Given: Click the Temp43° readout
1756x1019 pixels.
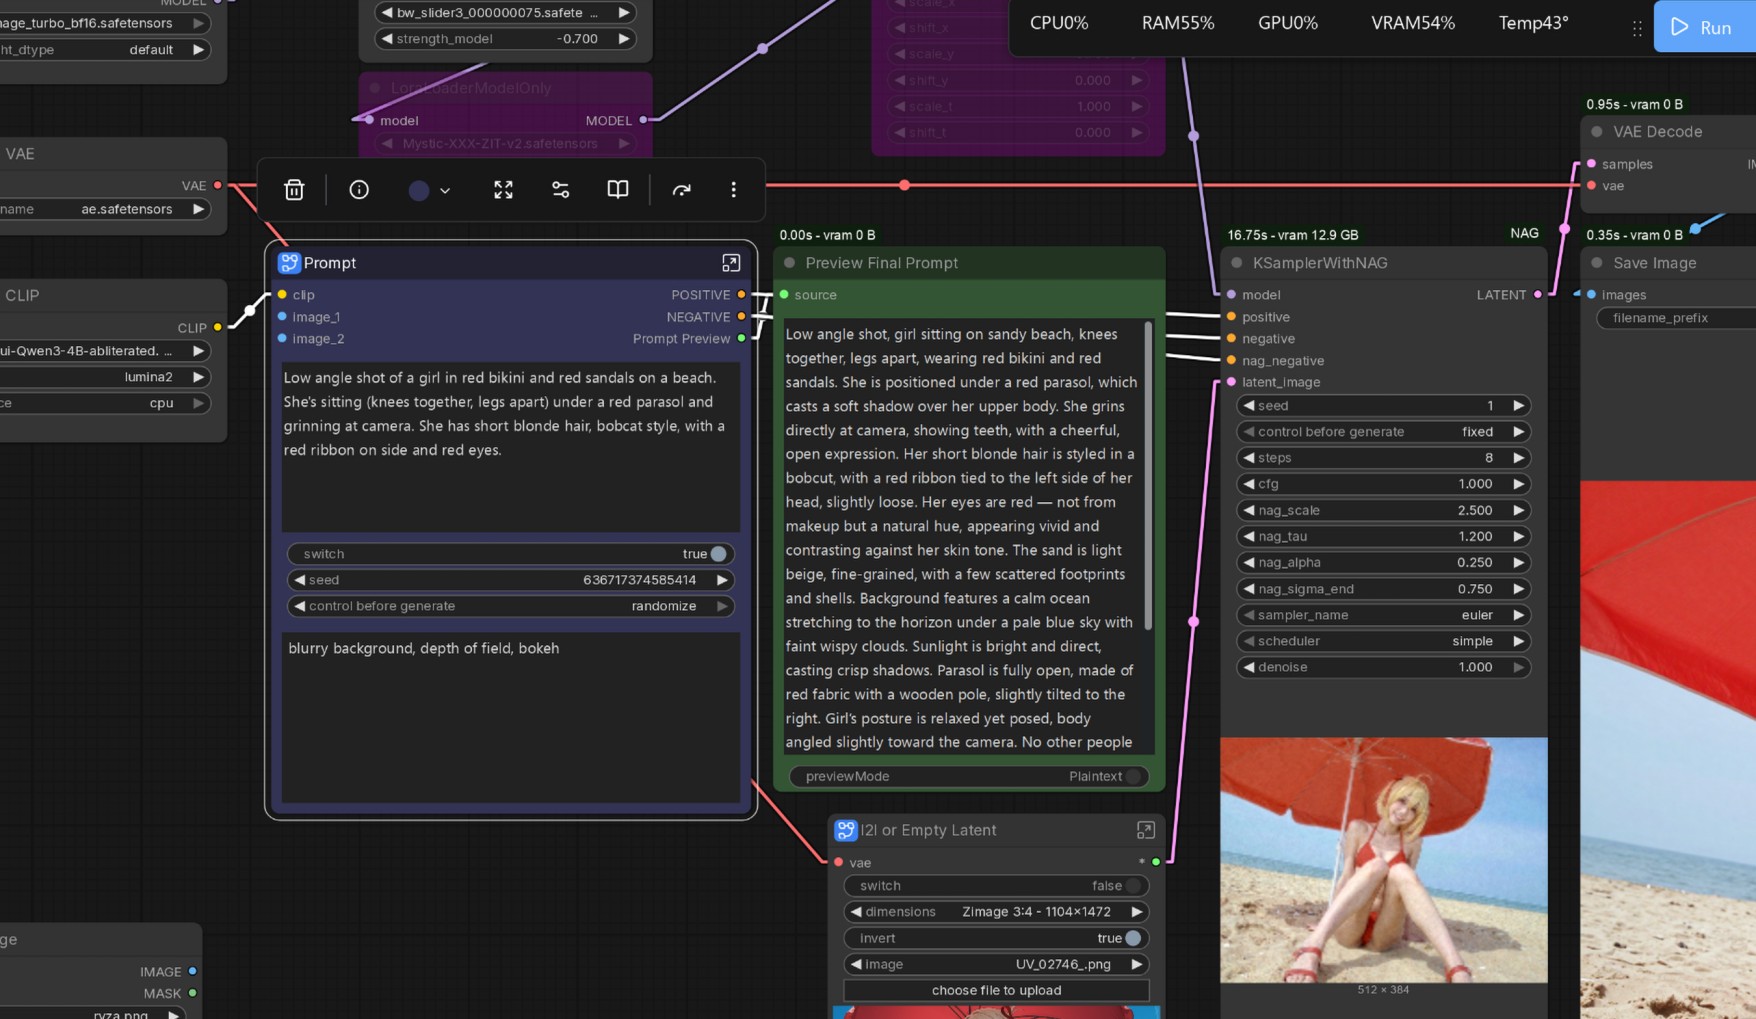Looking at the screenshot, I should coord(1533,23).
